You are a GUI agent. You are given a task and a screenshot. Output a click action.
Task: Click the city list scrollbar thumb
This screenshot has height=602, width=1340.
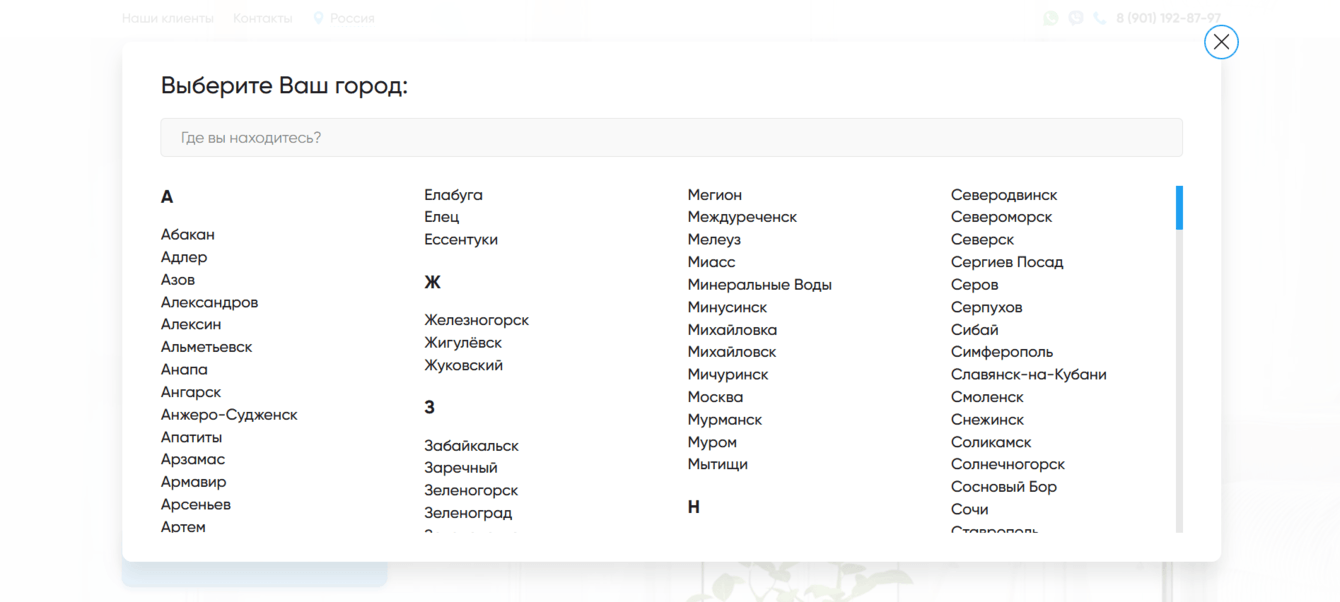pos(1179,208)
